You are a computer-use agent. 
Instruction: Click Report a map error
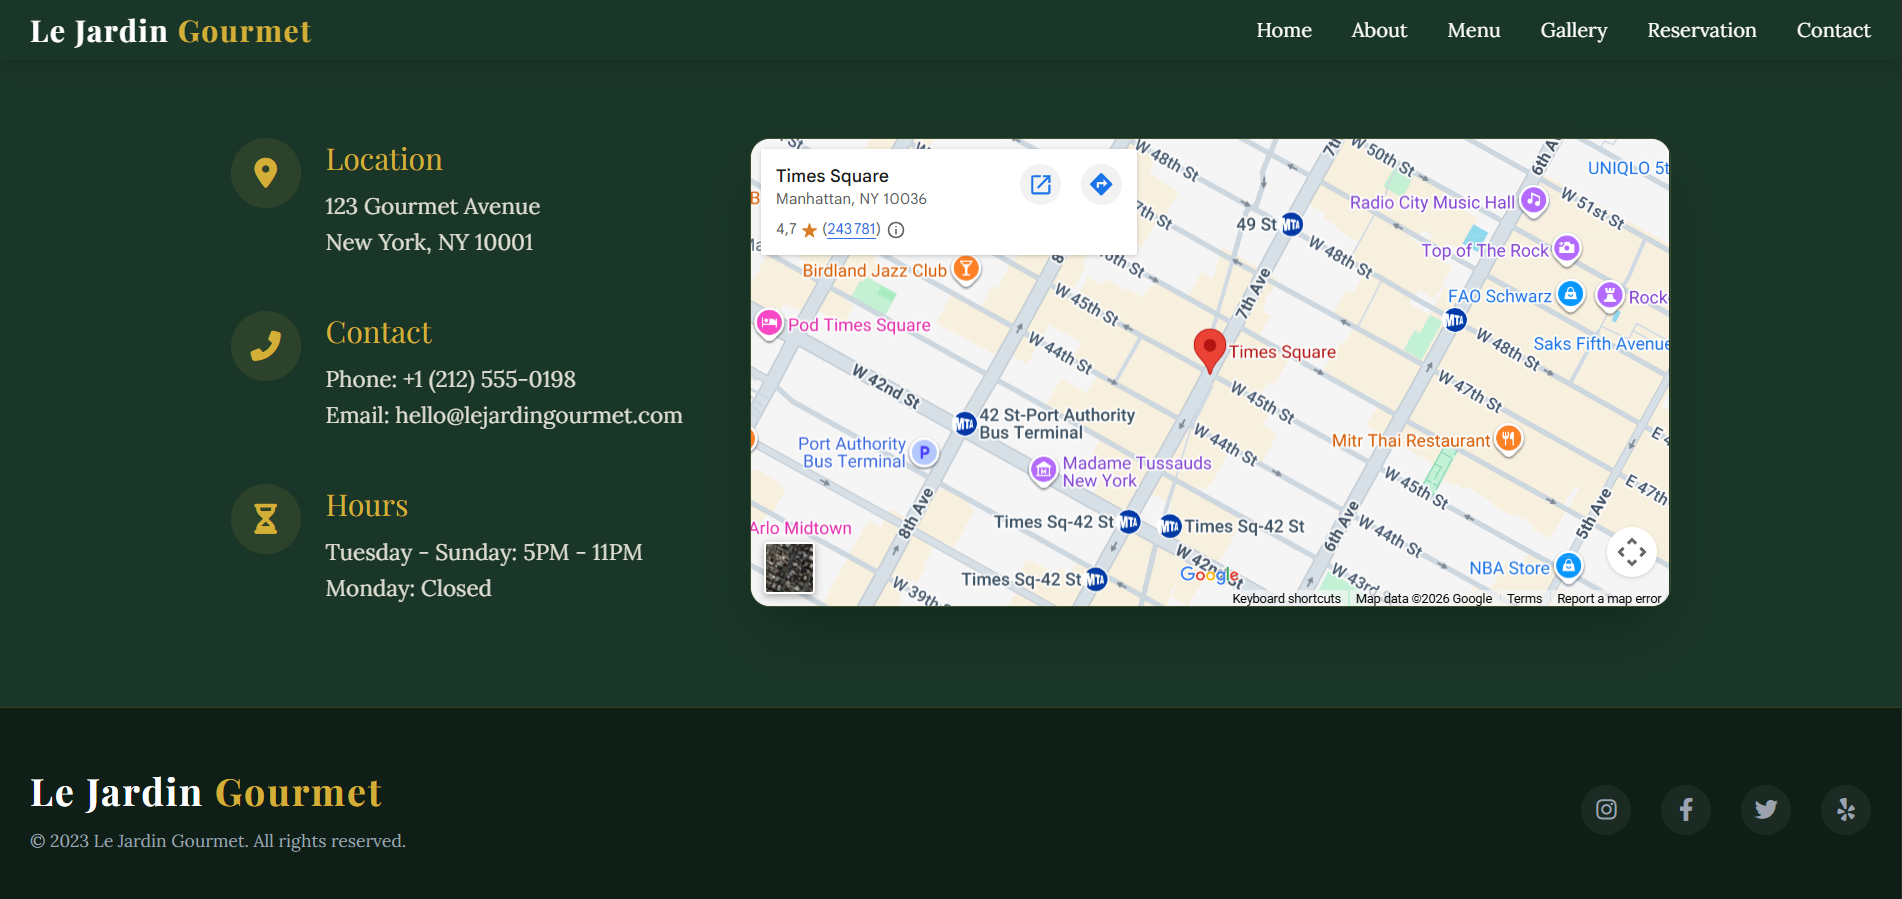point(1609,599)
